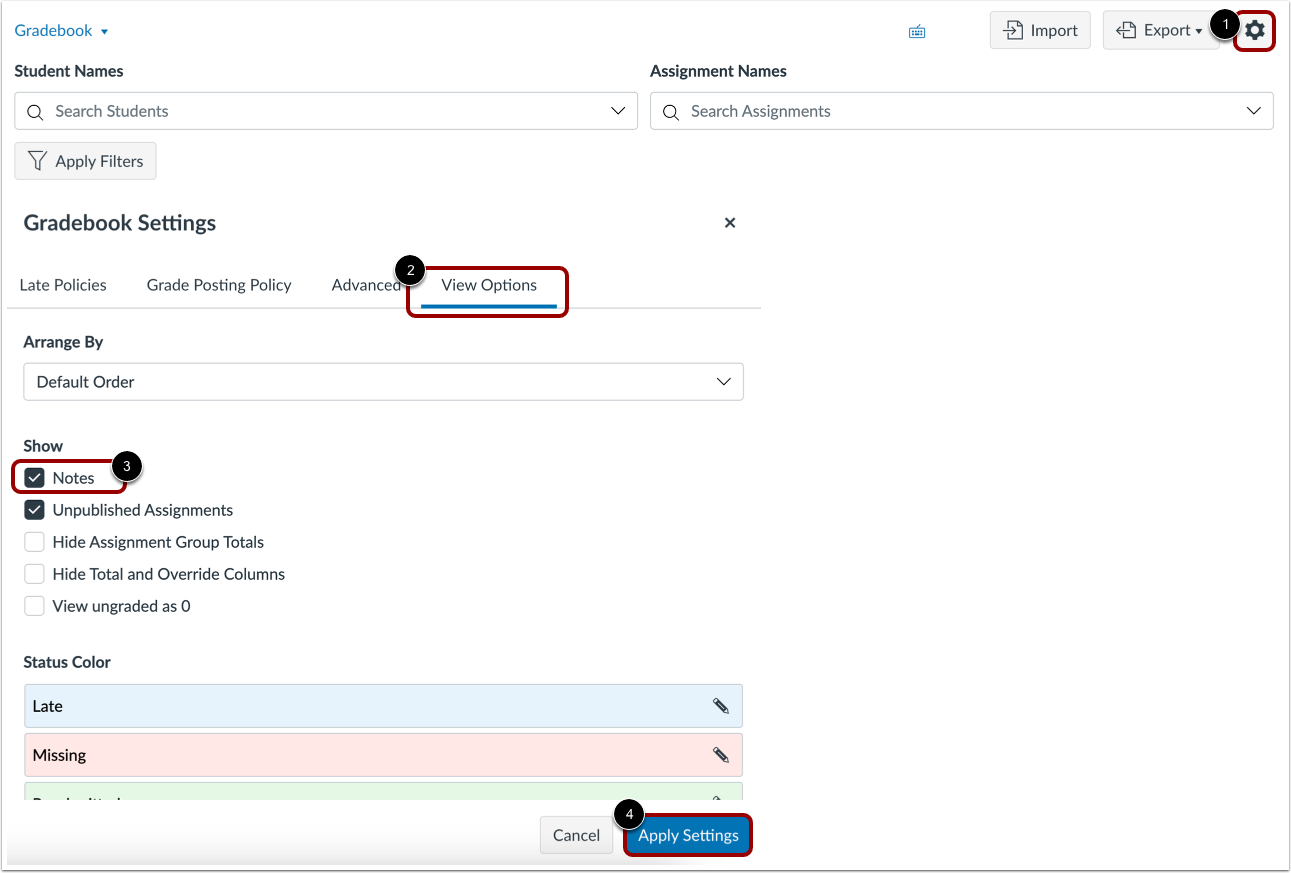Open the Grade Posting Policy tab
Viewport: 1291px width, 873px height.
point(218,285)
